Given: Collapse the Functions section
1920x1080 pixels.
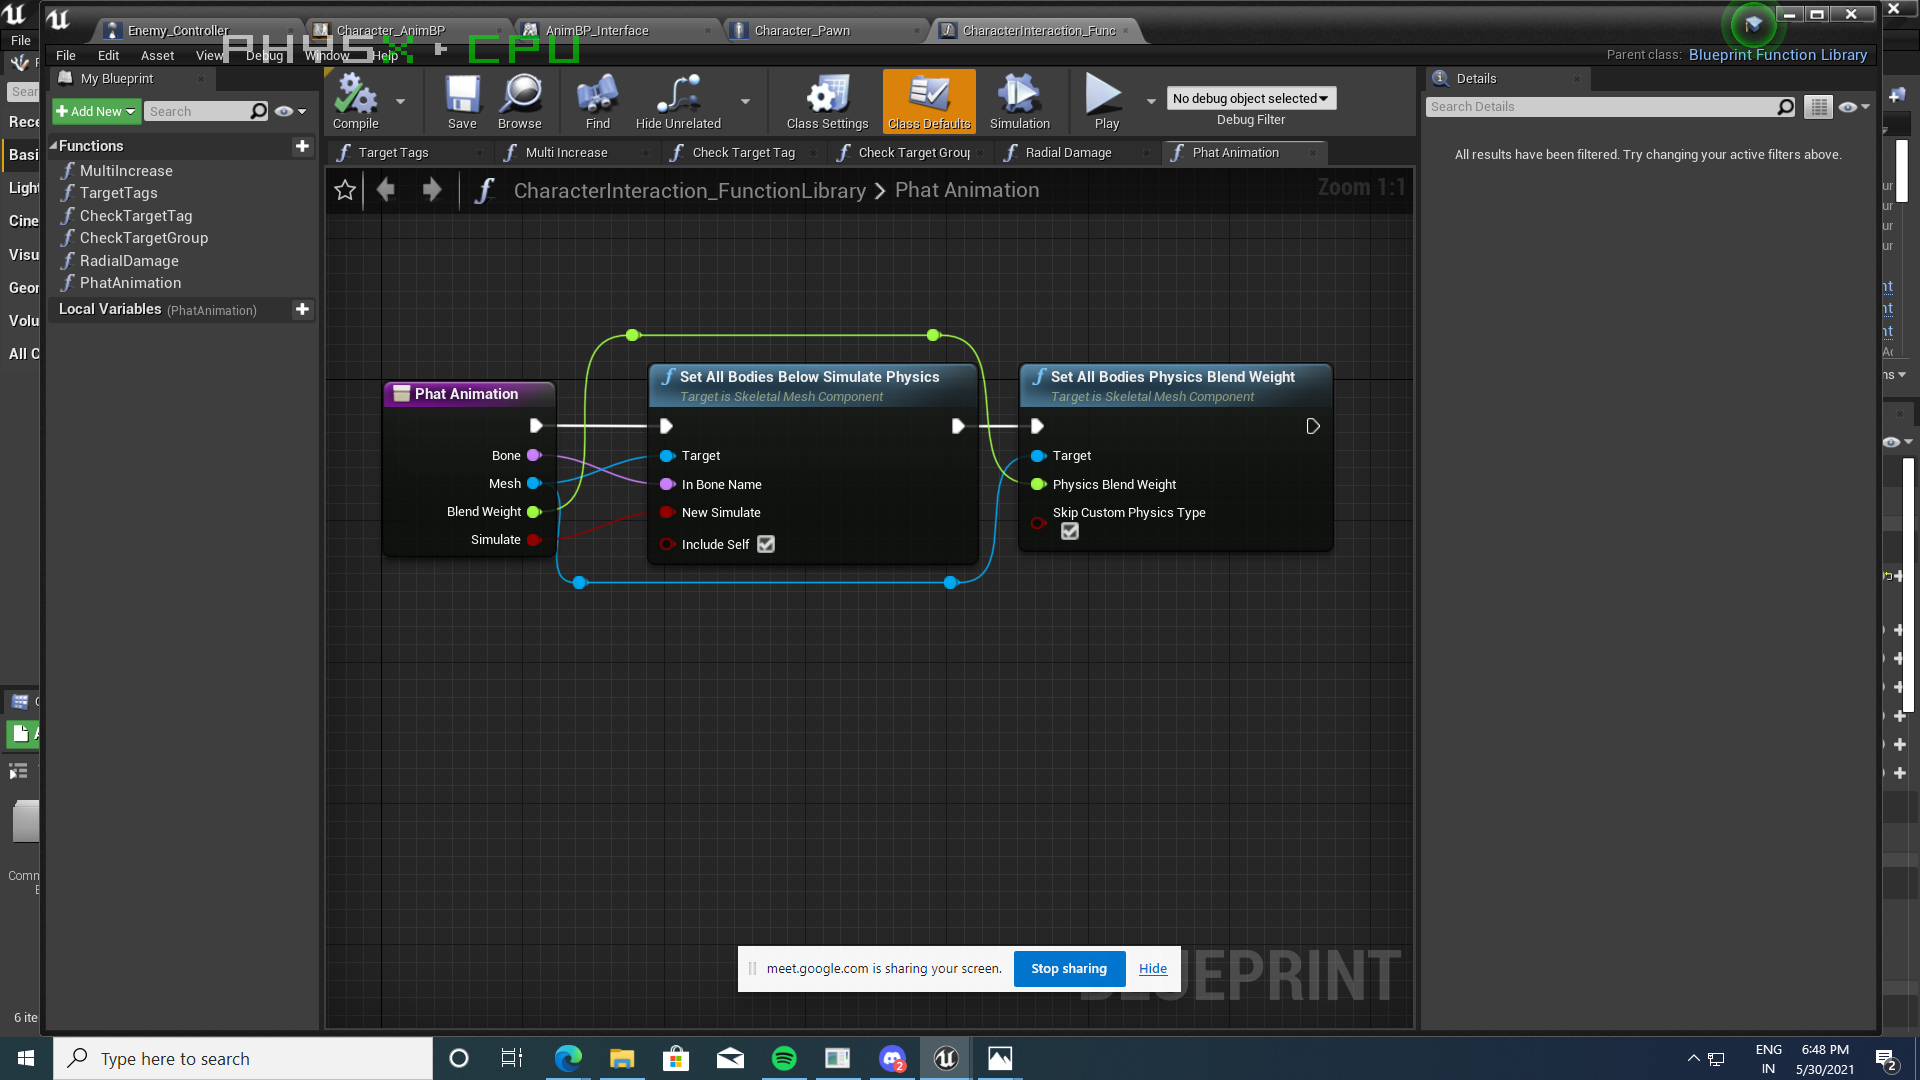Looking at the screenshot, I should pos(54,146).
